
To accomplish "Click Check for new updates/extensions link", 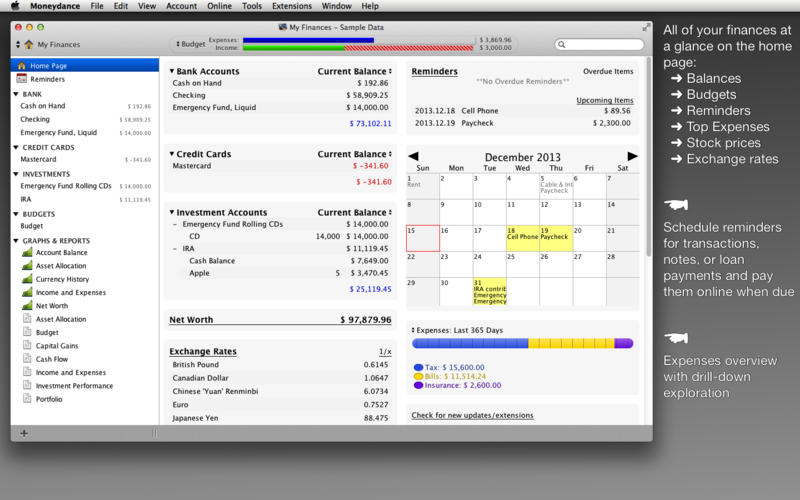I will tap(472, 415).
